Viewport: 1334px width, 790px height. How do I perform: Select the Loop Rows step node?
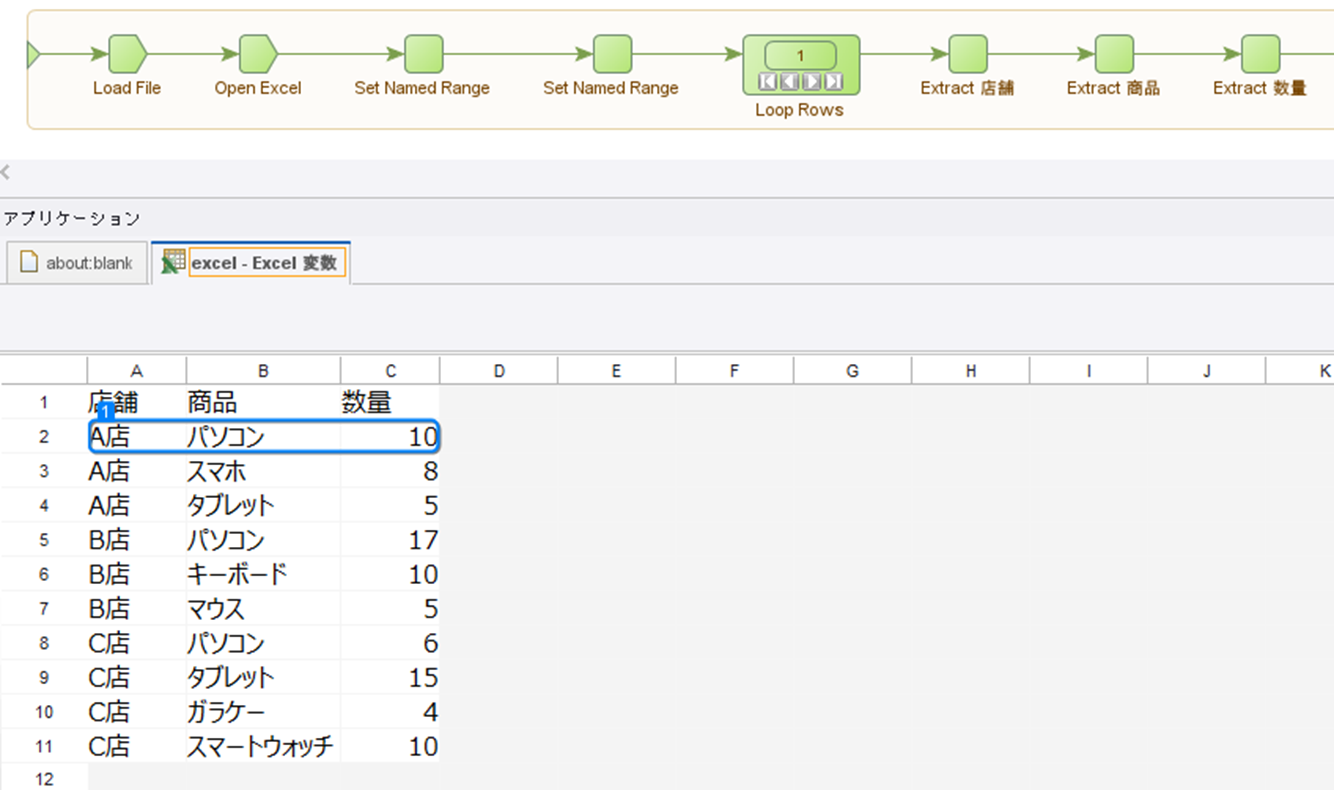pos(801,65)
